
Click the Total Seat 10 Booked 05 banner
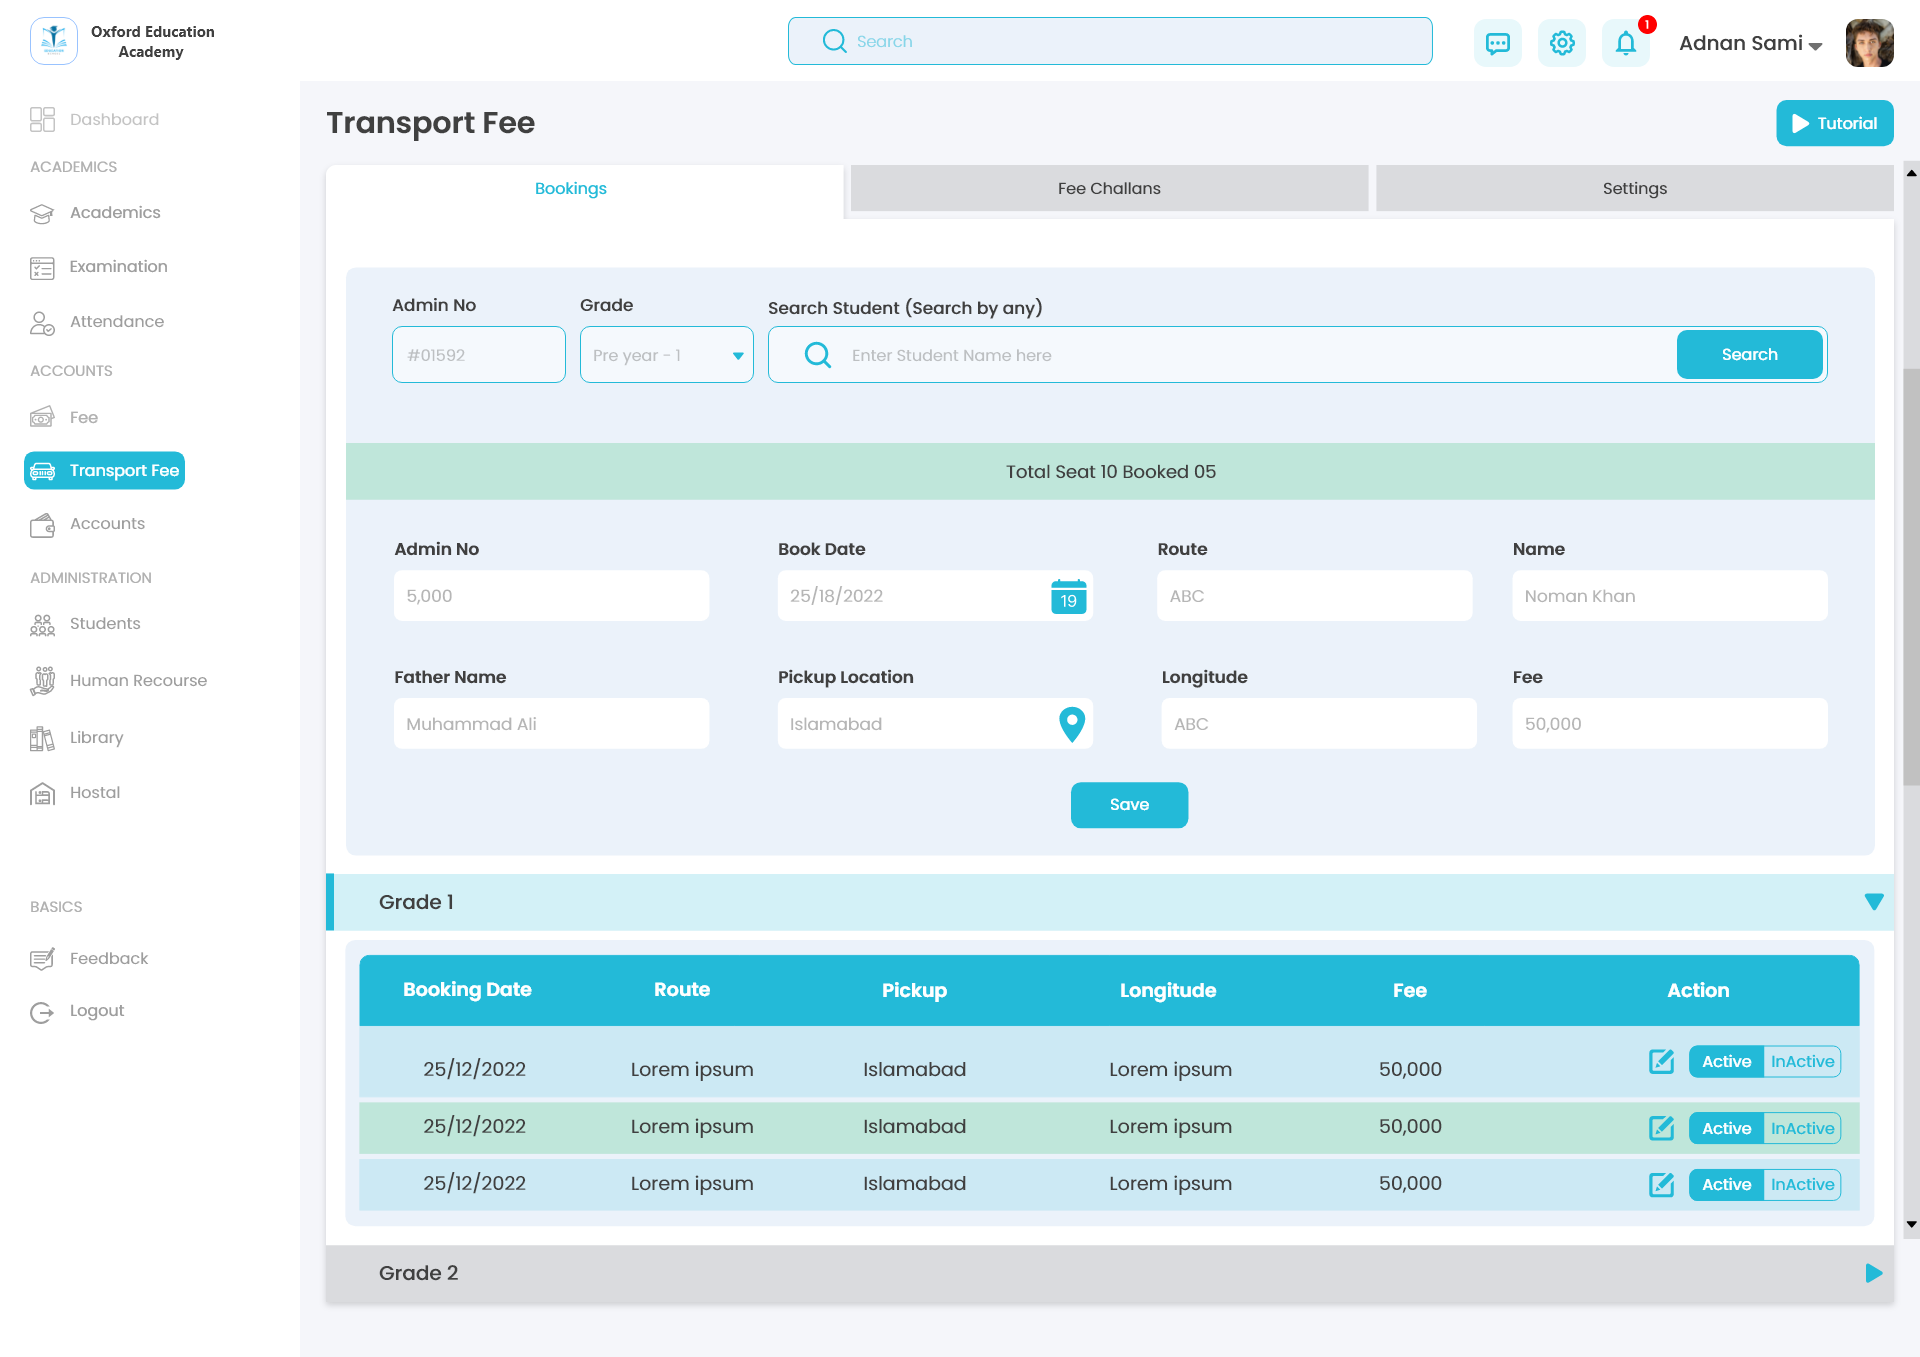coord(1110,471)
